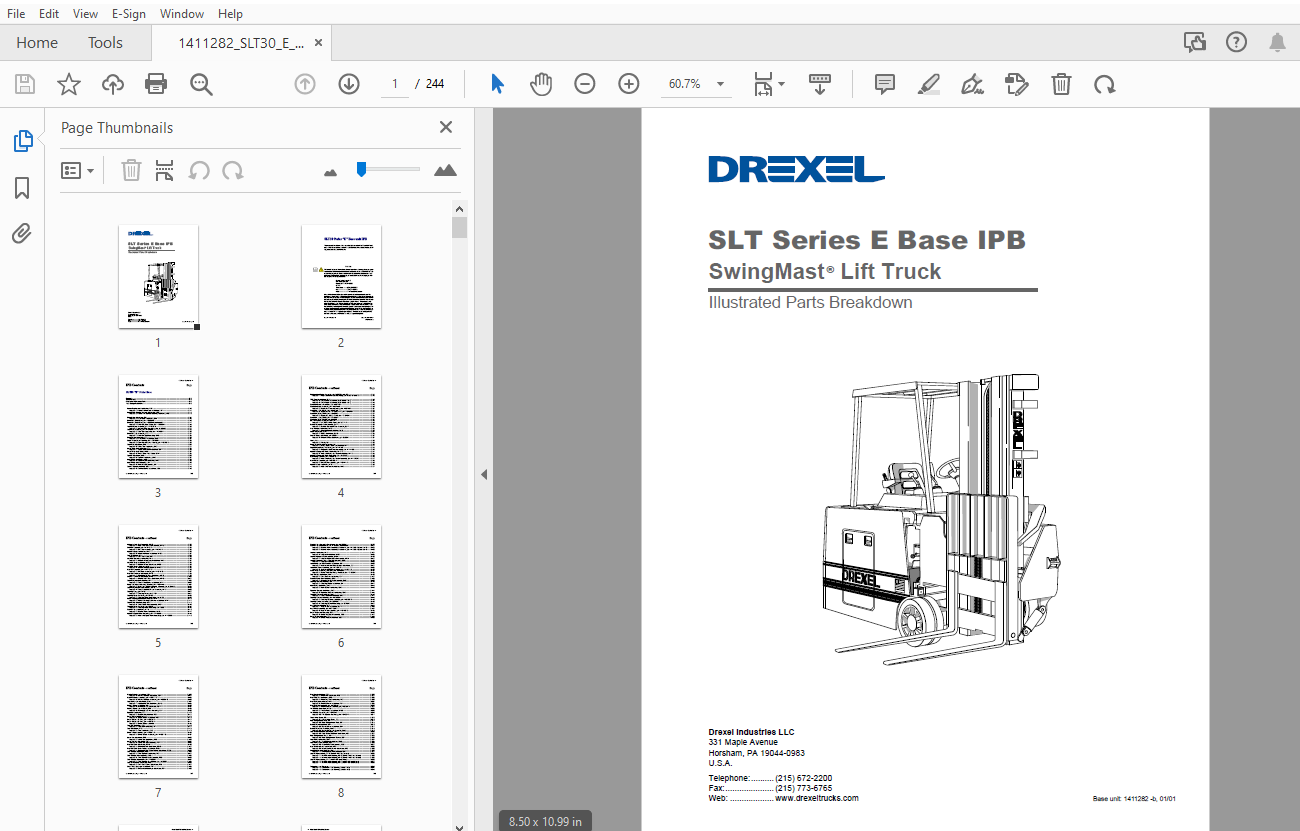Open the Page Thumbnails sidebar icon
Viewport: 1300px width, 831px height.
[x=23, y=141]
